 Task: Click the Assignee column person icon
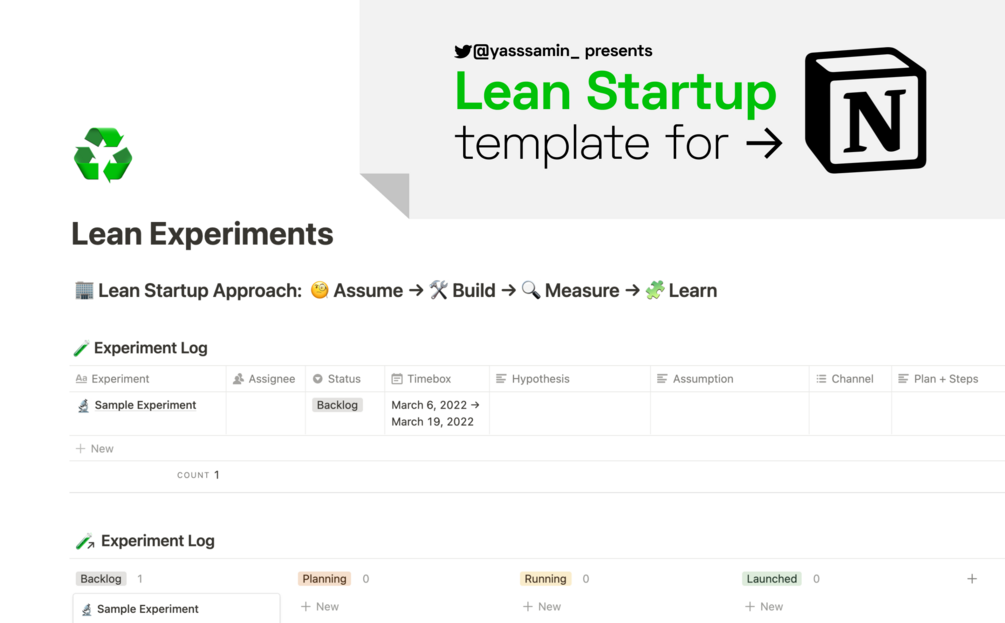tap(238, 379)
